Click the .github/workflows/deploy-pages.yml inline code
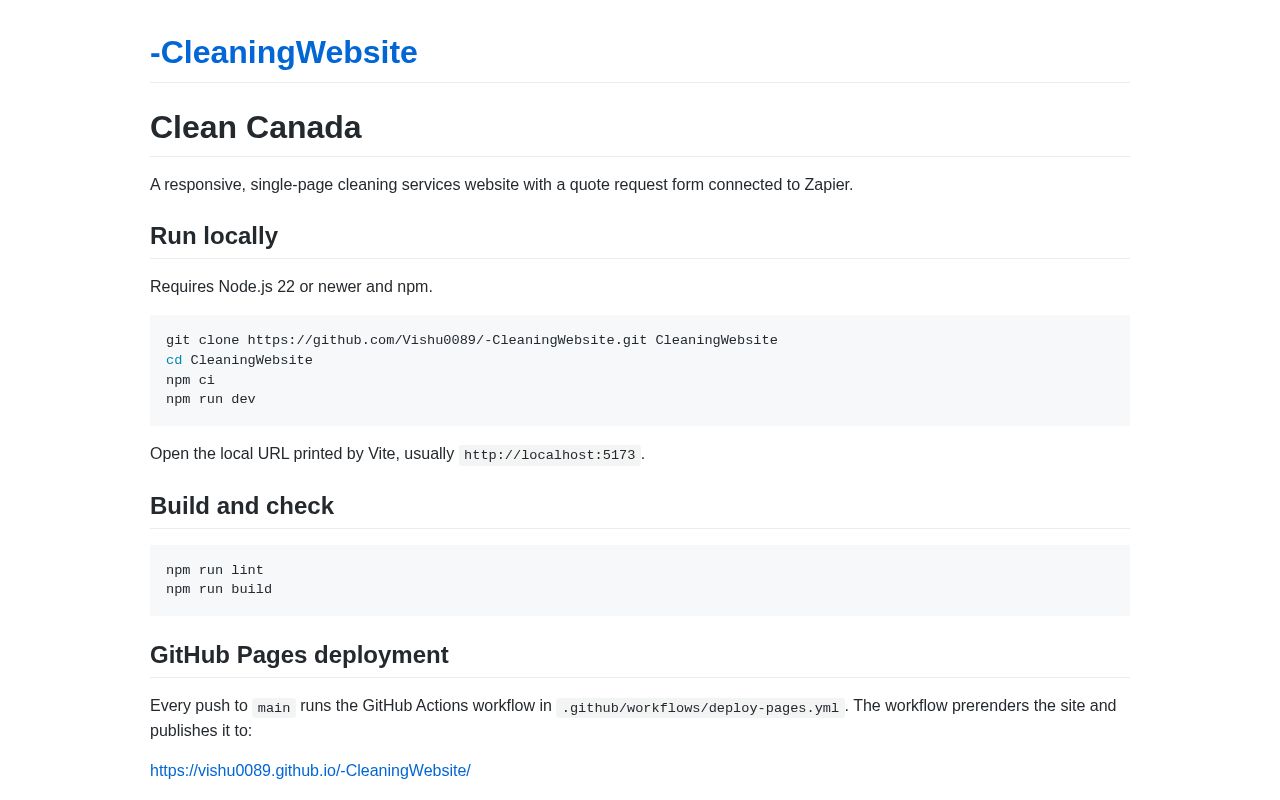1280x800 pixels. point(700,708)
